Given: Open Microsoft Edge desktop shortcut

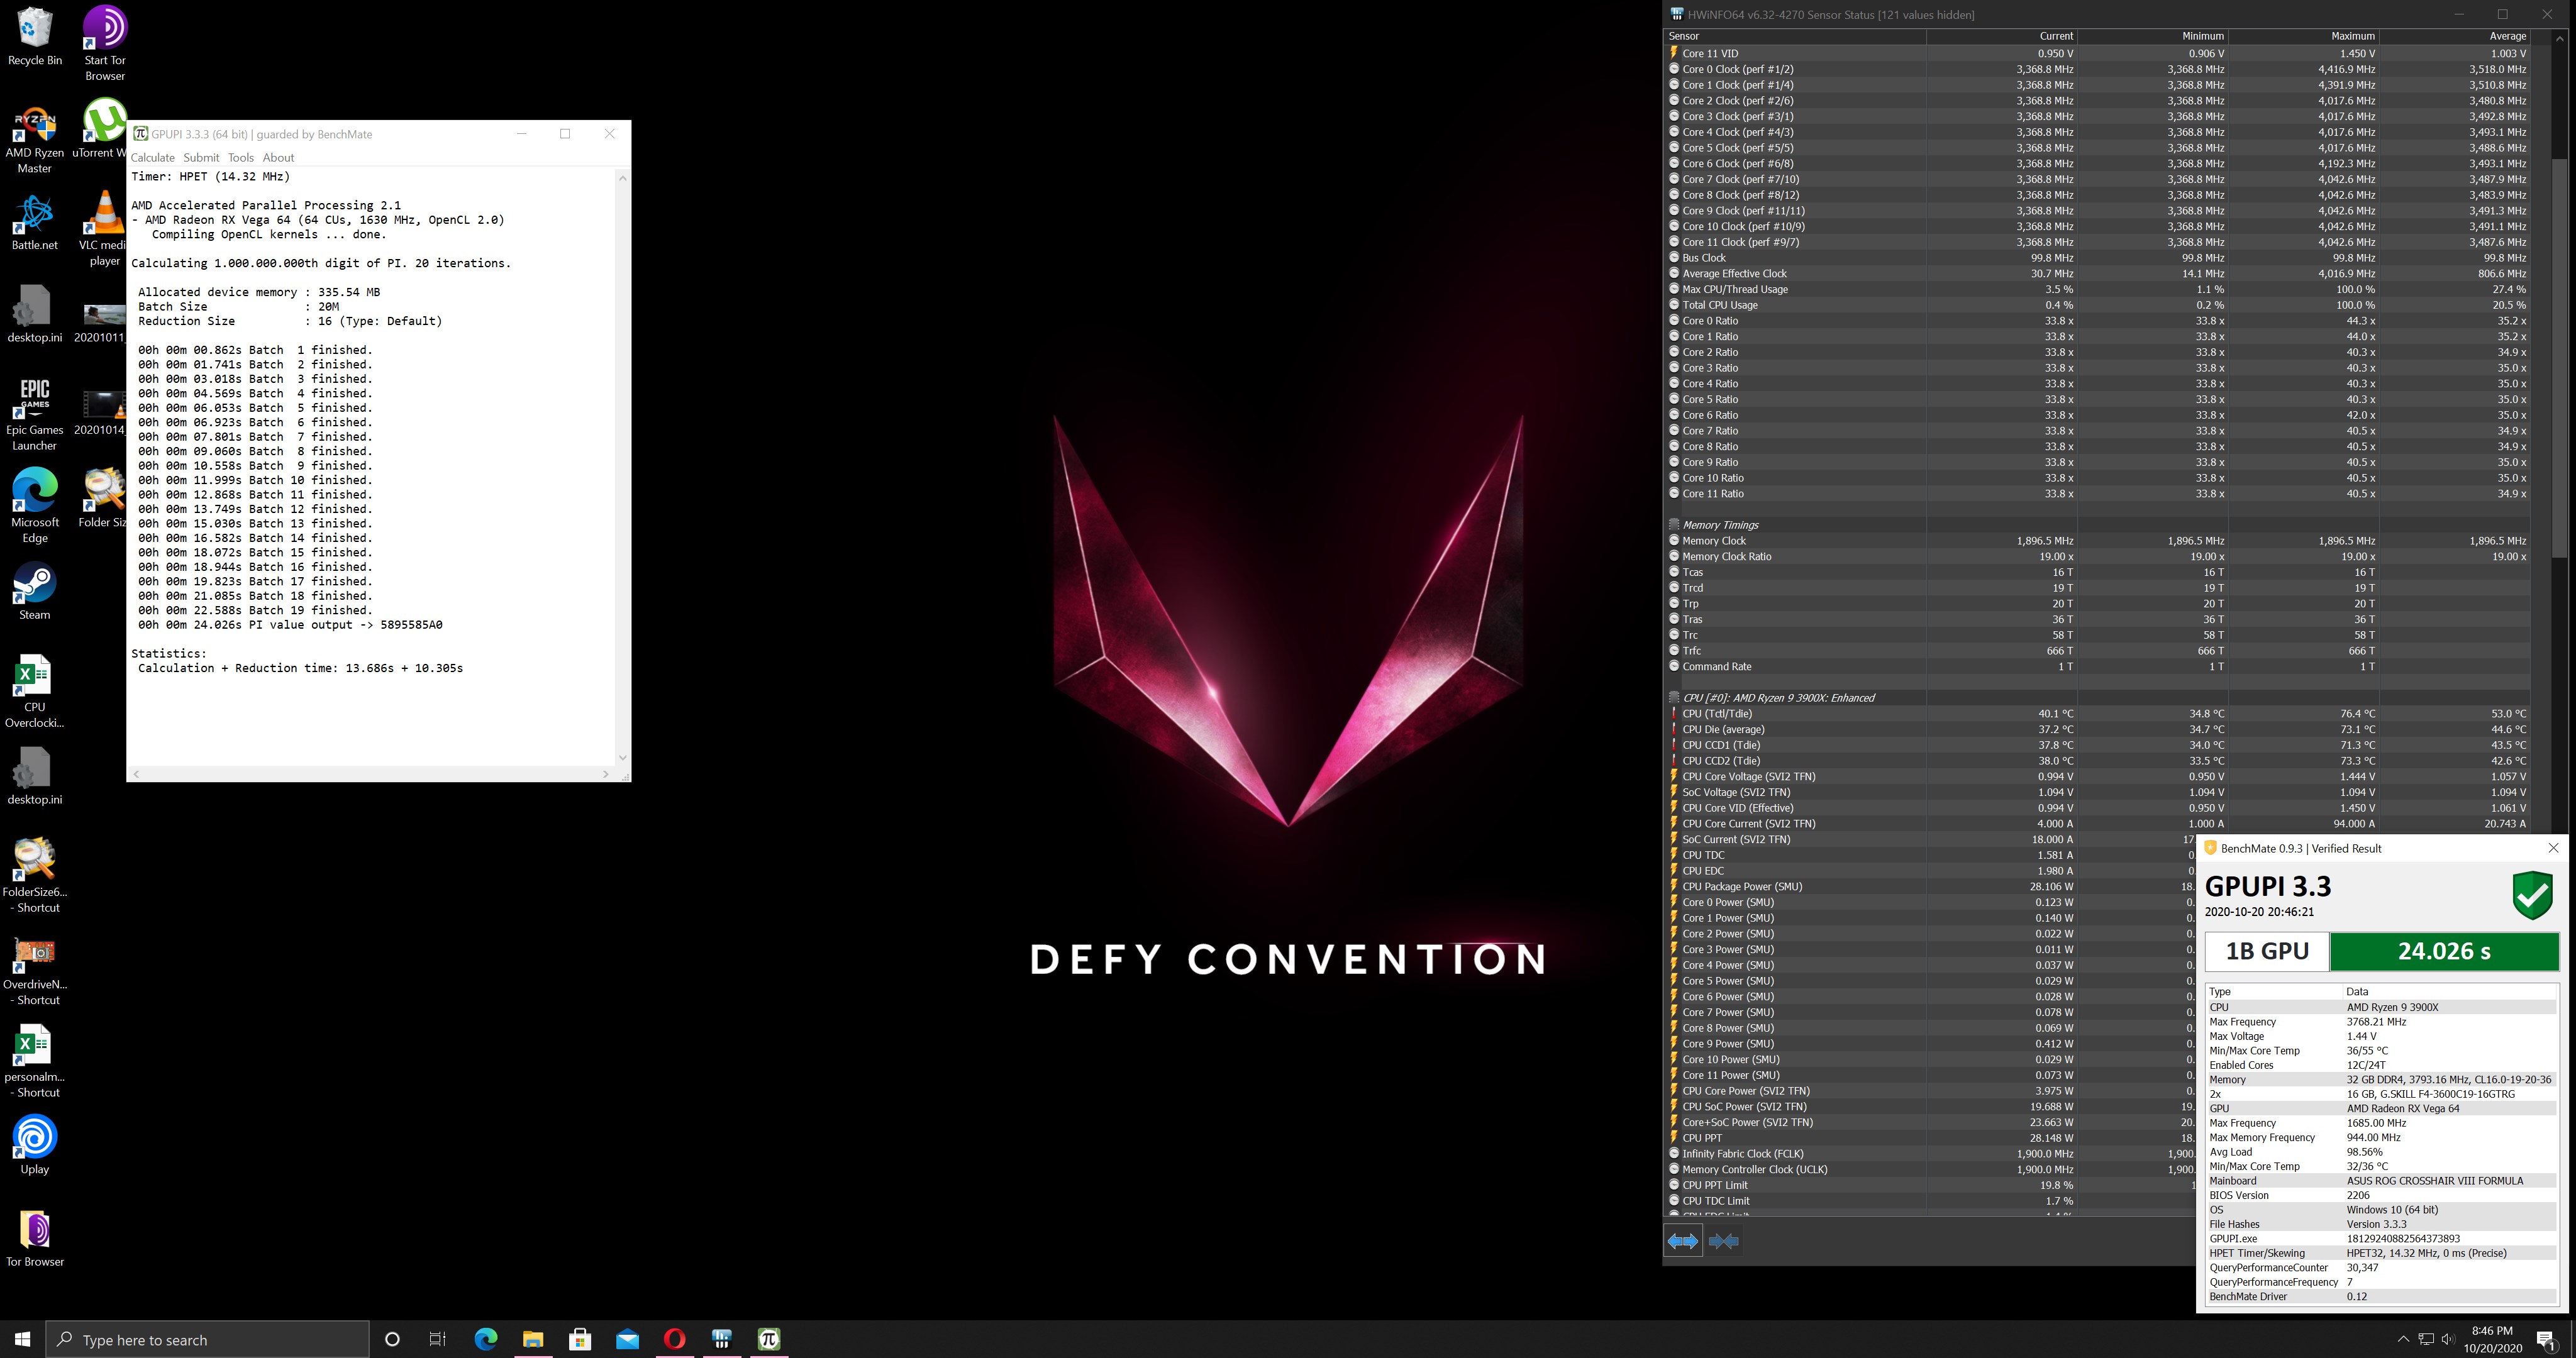Looking at the screenshot, I should pos(35,505).
